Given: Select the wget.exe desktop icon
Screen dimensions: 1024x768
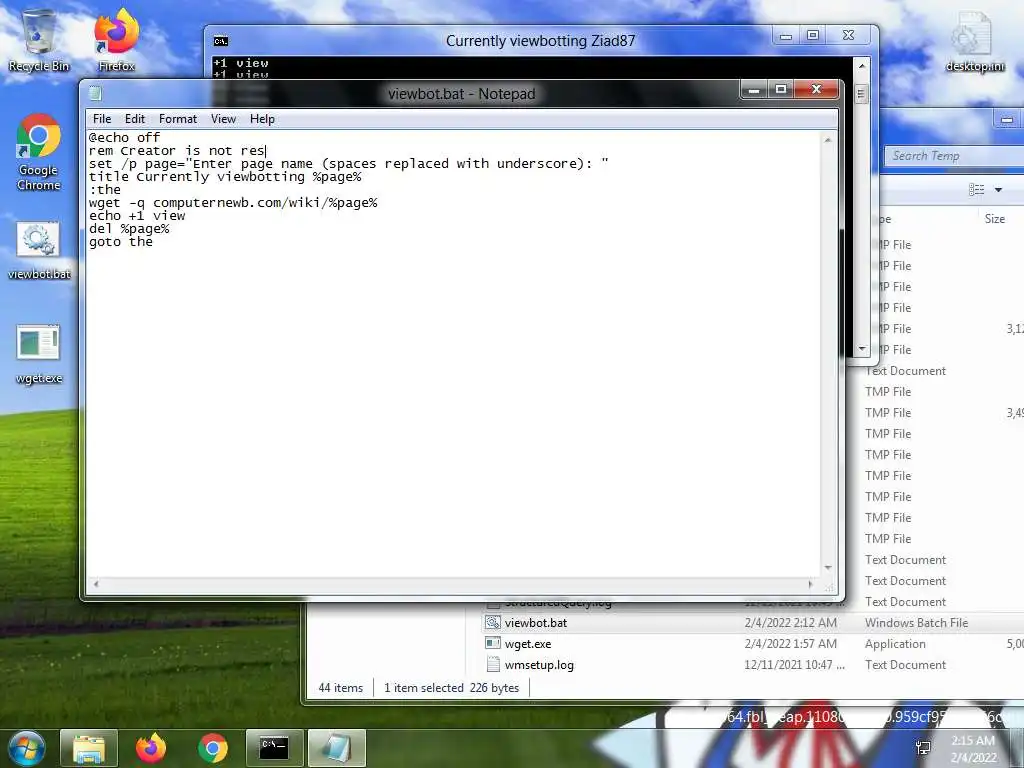Looking at the screenshot, I should [x=39, y=353].
